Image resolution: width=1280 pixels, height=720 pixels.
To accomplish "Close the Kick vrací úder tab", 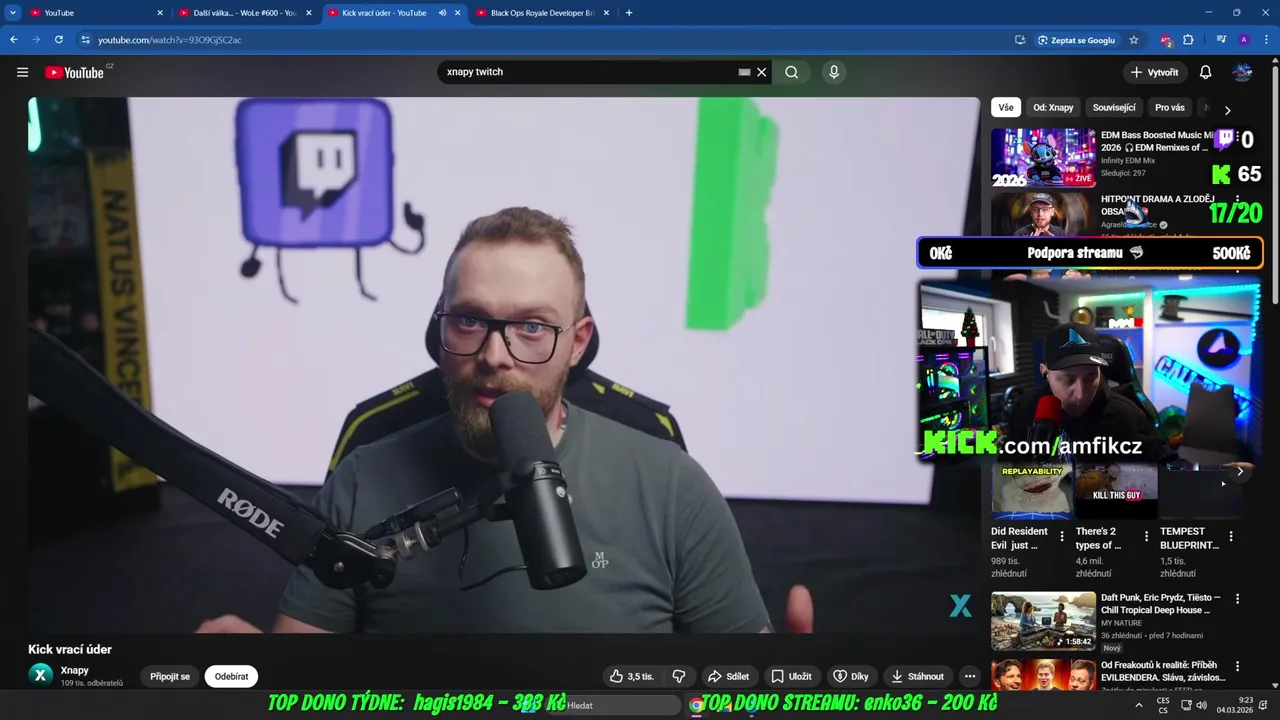I will tap(458, 13).
